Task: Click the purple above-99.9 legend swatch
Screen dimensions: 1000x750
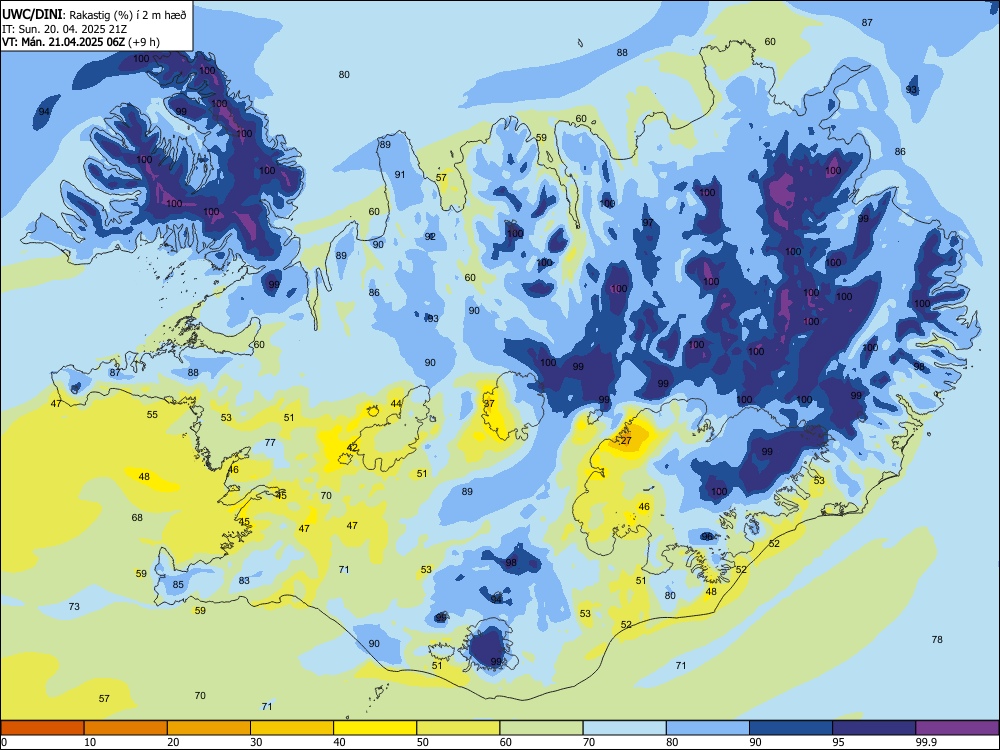Action: tap(957, 728)
